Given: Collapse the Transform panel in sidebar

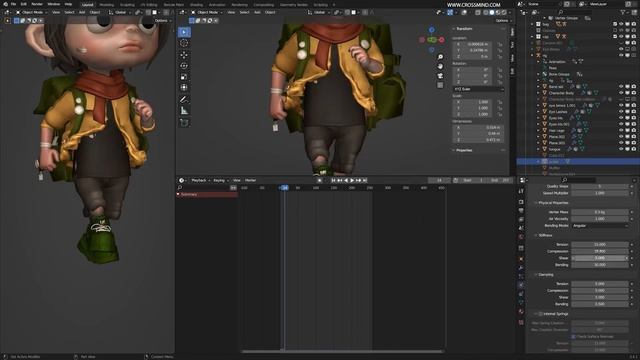Looking at the screenshot, I should point(454,29).
